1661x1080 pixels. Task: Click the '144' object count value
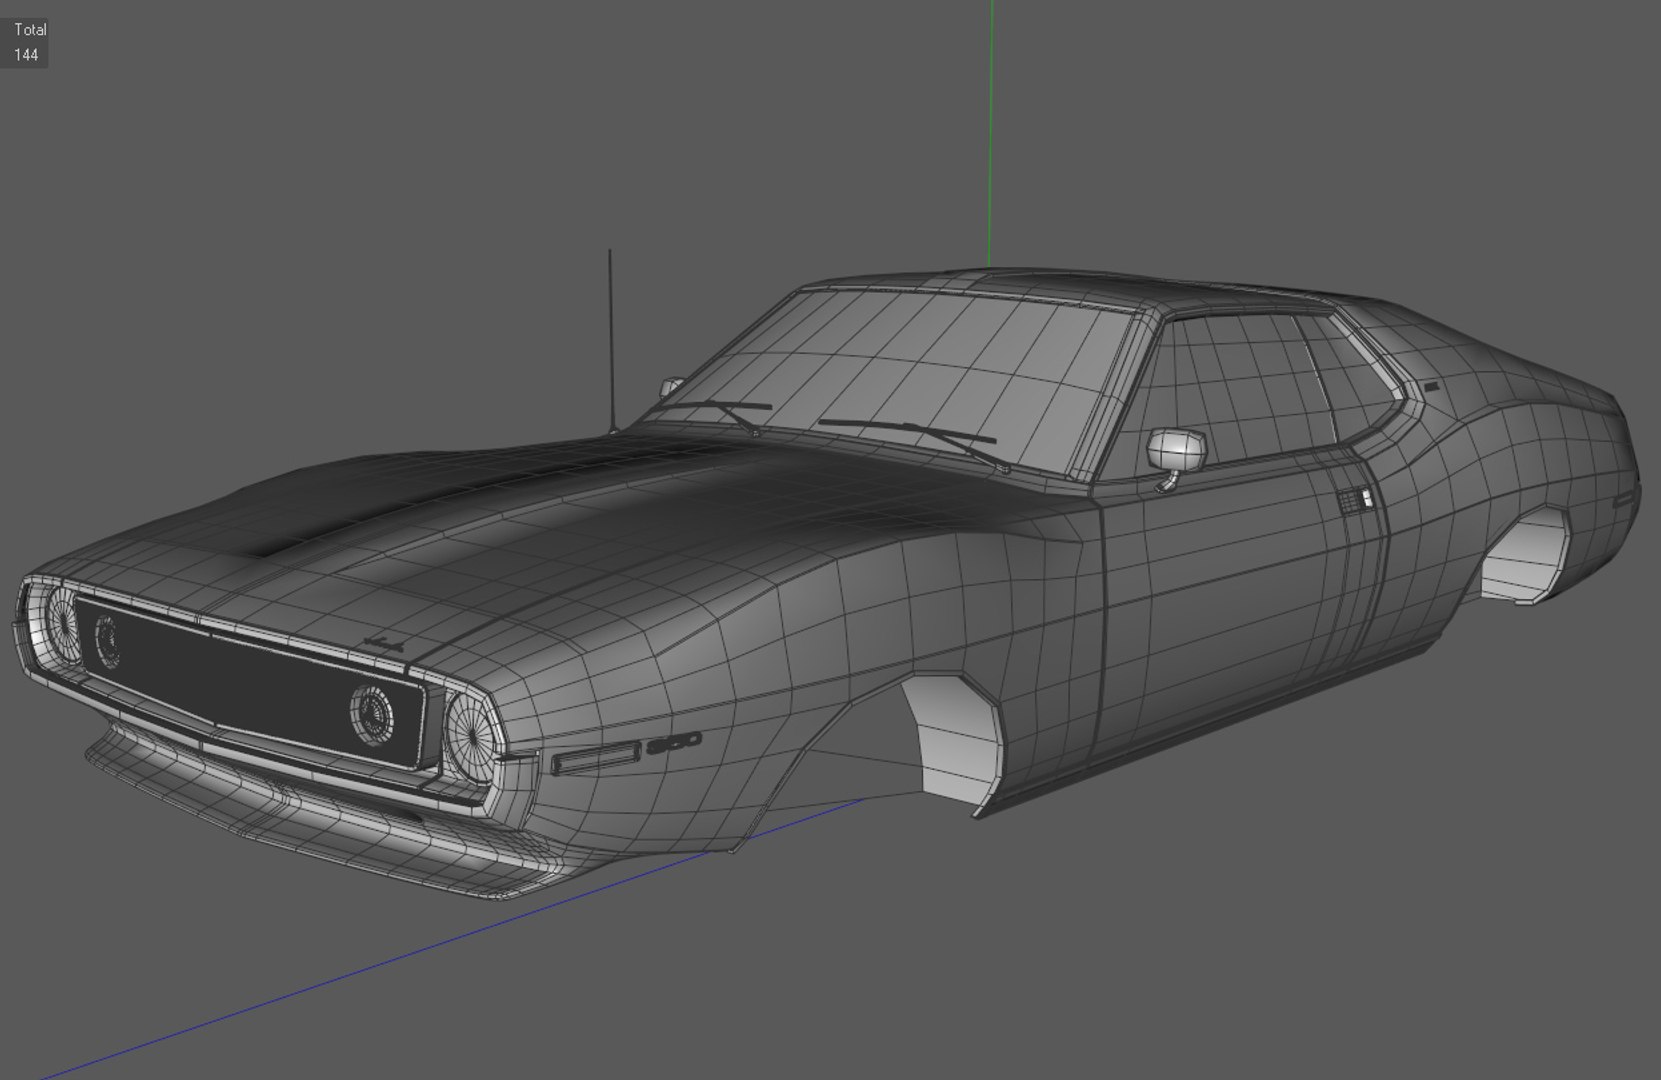pos(26,55)
